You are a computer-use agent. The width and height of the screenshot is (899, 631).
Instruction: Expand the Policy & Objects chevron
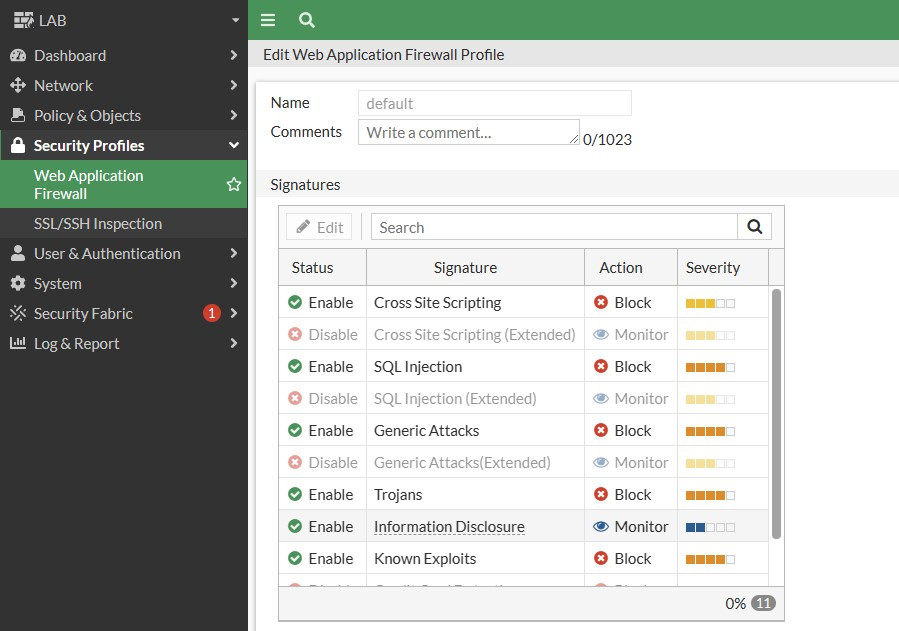[x=233, y=115]
